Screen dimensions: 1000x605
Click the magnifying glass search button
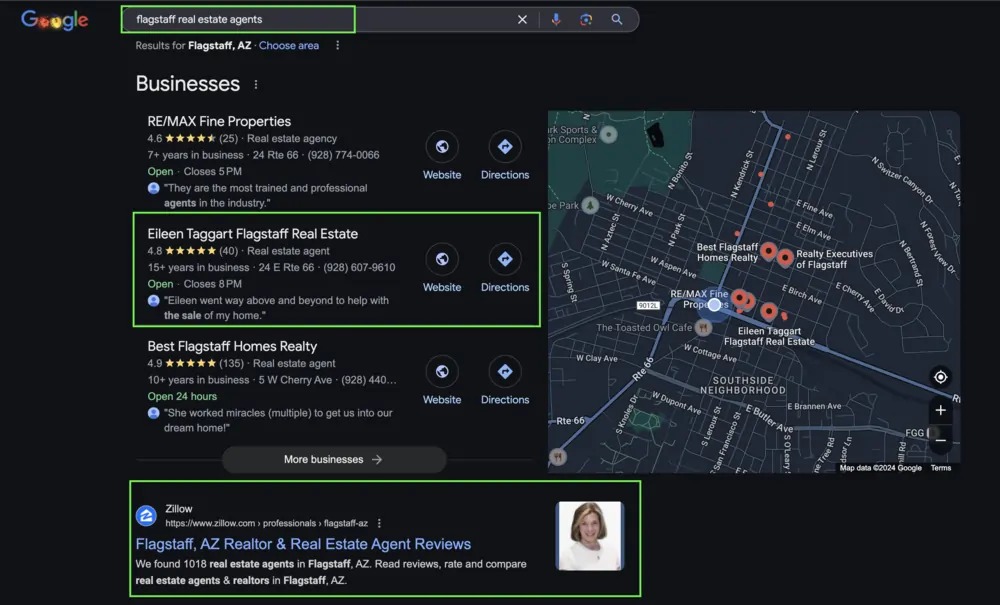point(617,19)
